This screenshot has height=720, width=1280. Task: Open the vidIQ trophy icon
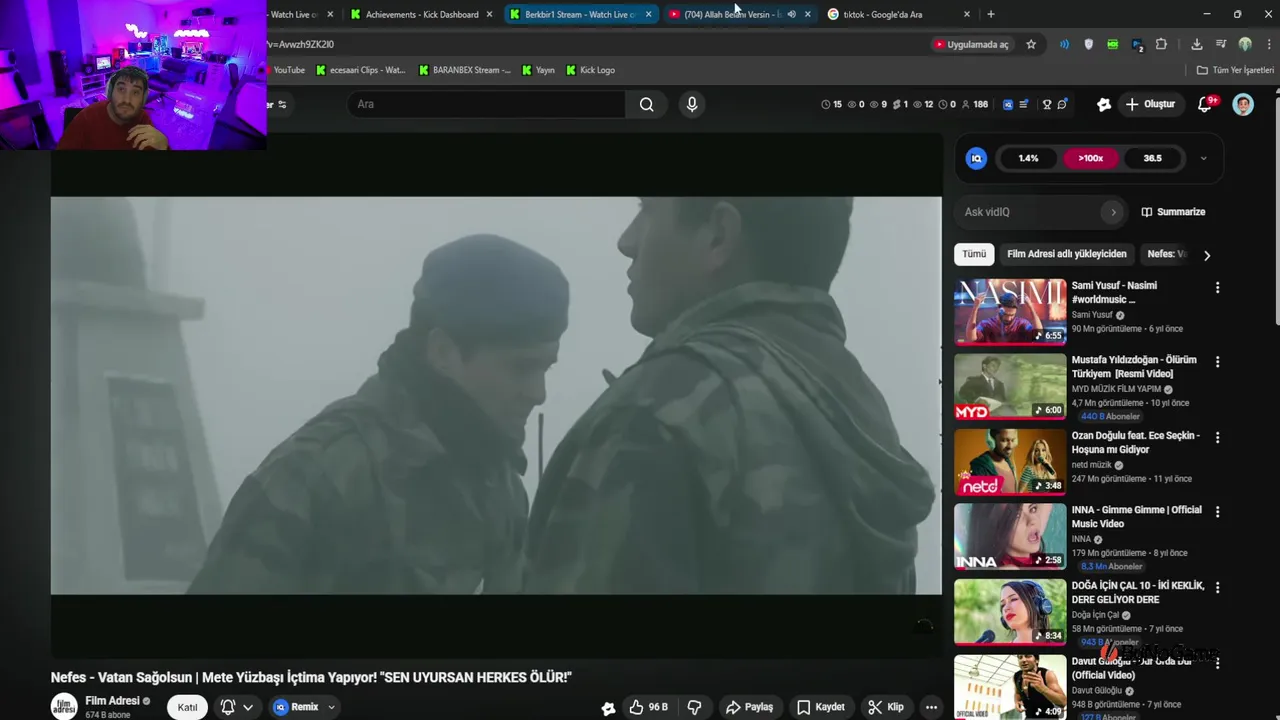click(x=1047, y=104)
